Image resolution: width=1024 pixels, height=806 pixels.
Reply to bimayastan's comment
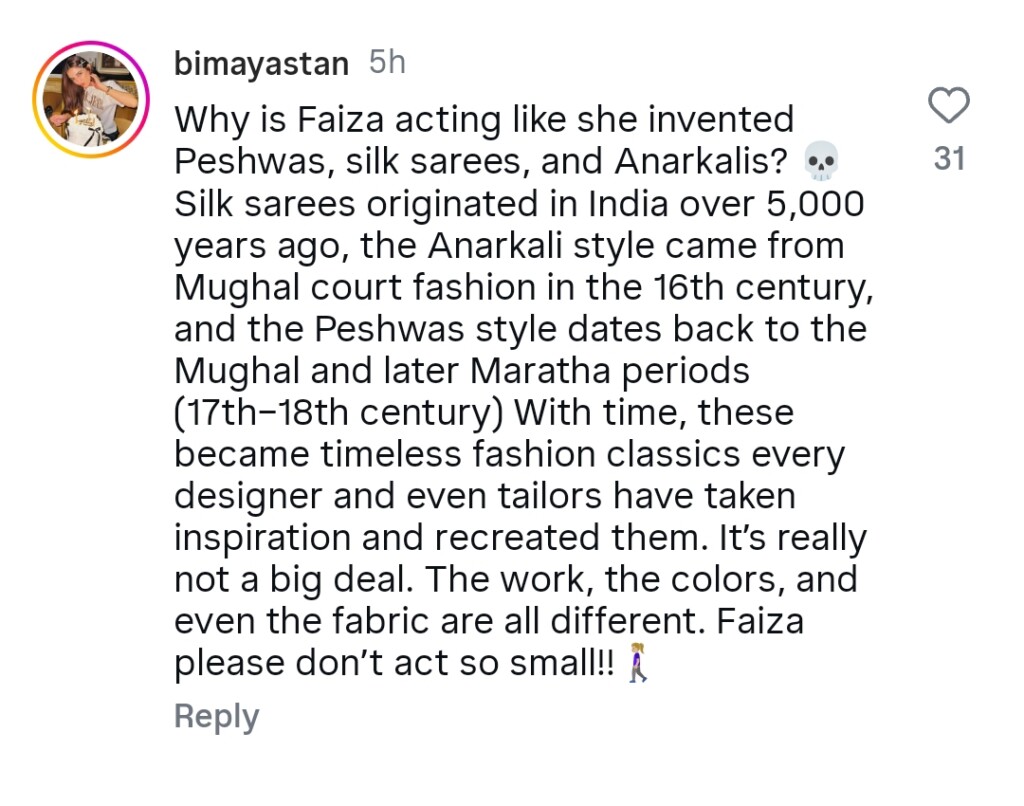(x=216, y=716)
